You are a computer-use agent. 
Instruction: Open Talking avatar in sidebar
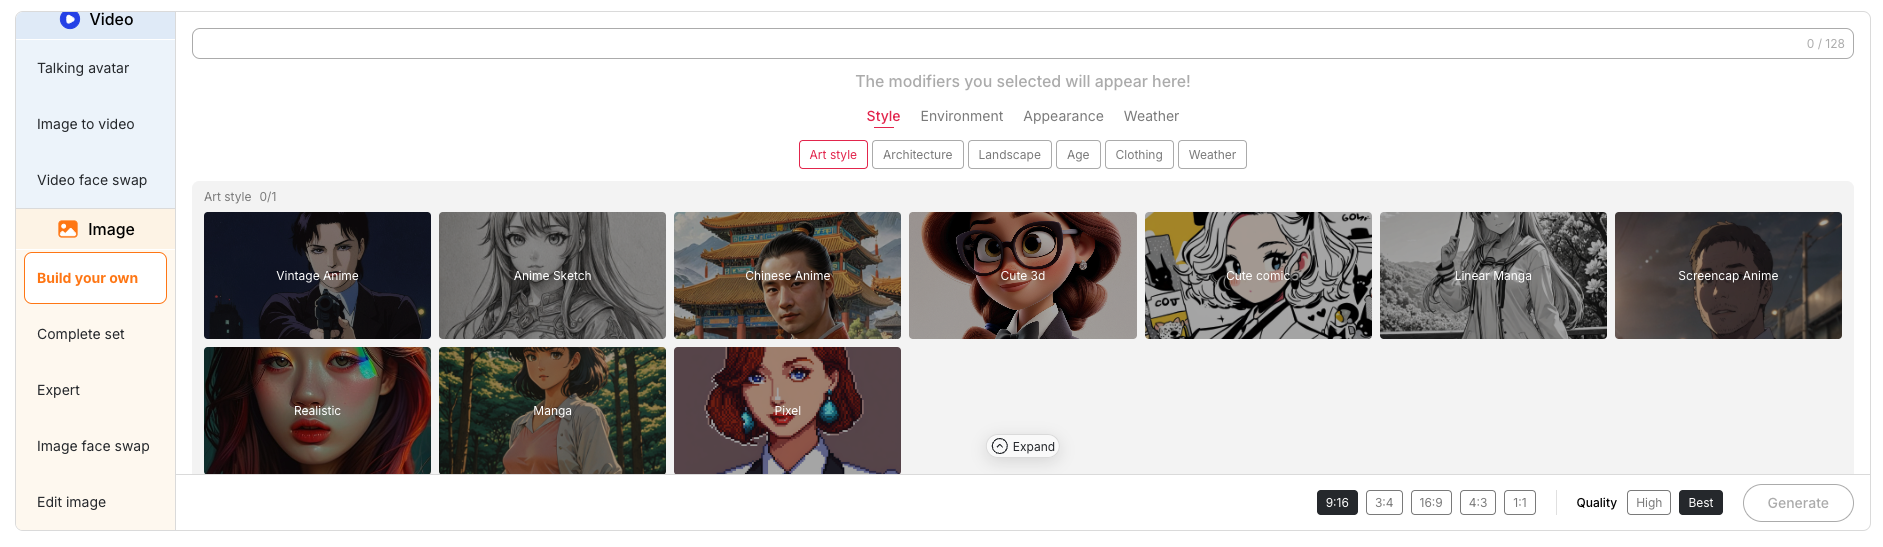coord(83,68)
